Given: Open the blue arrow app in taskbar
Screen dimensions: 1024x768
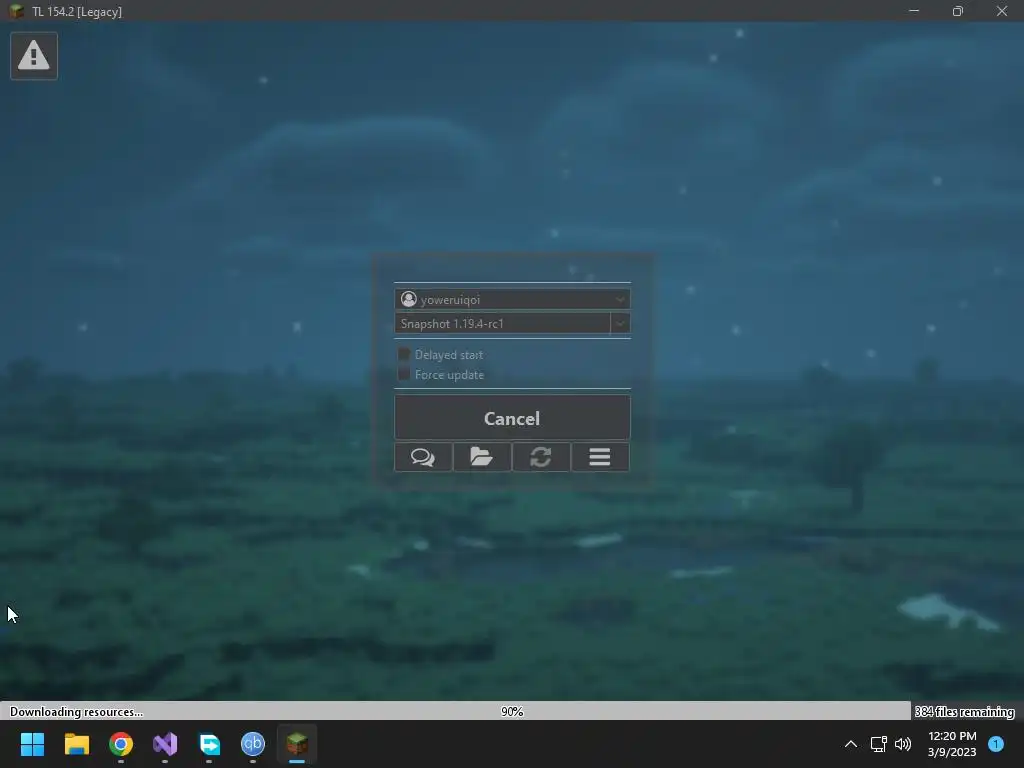Looking at the screenshot, I should point(209,744).
